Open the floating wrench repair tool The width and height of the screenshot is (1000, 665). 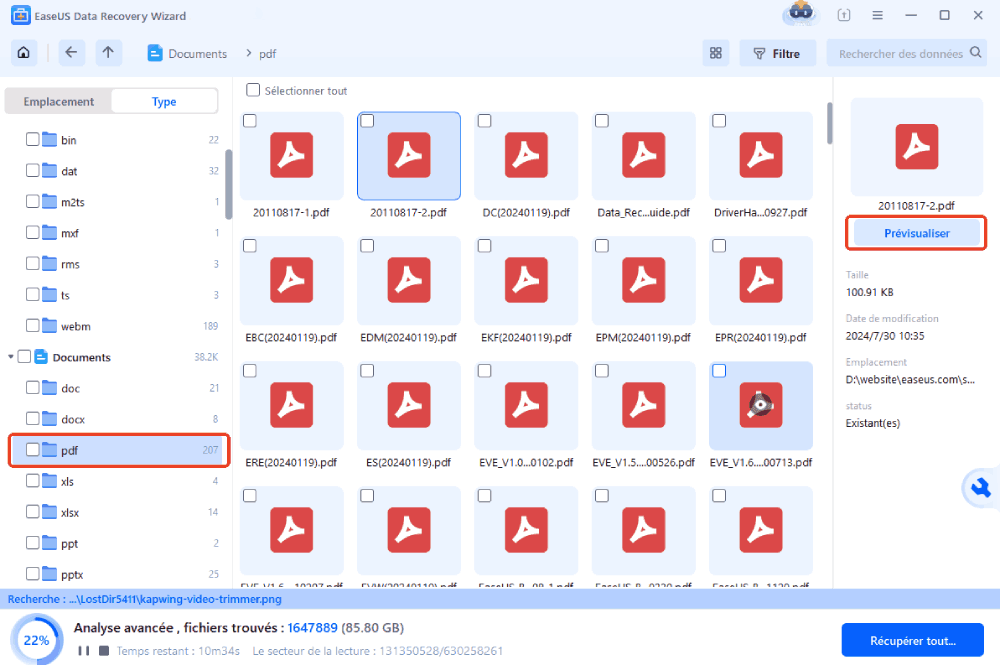[x=980, y=488]
